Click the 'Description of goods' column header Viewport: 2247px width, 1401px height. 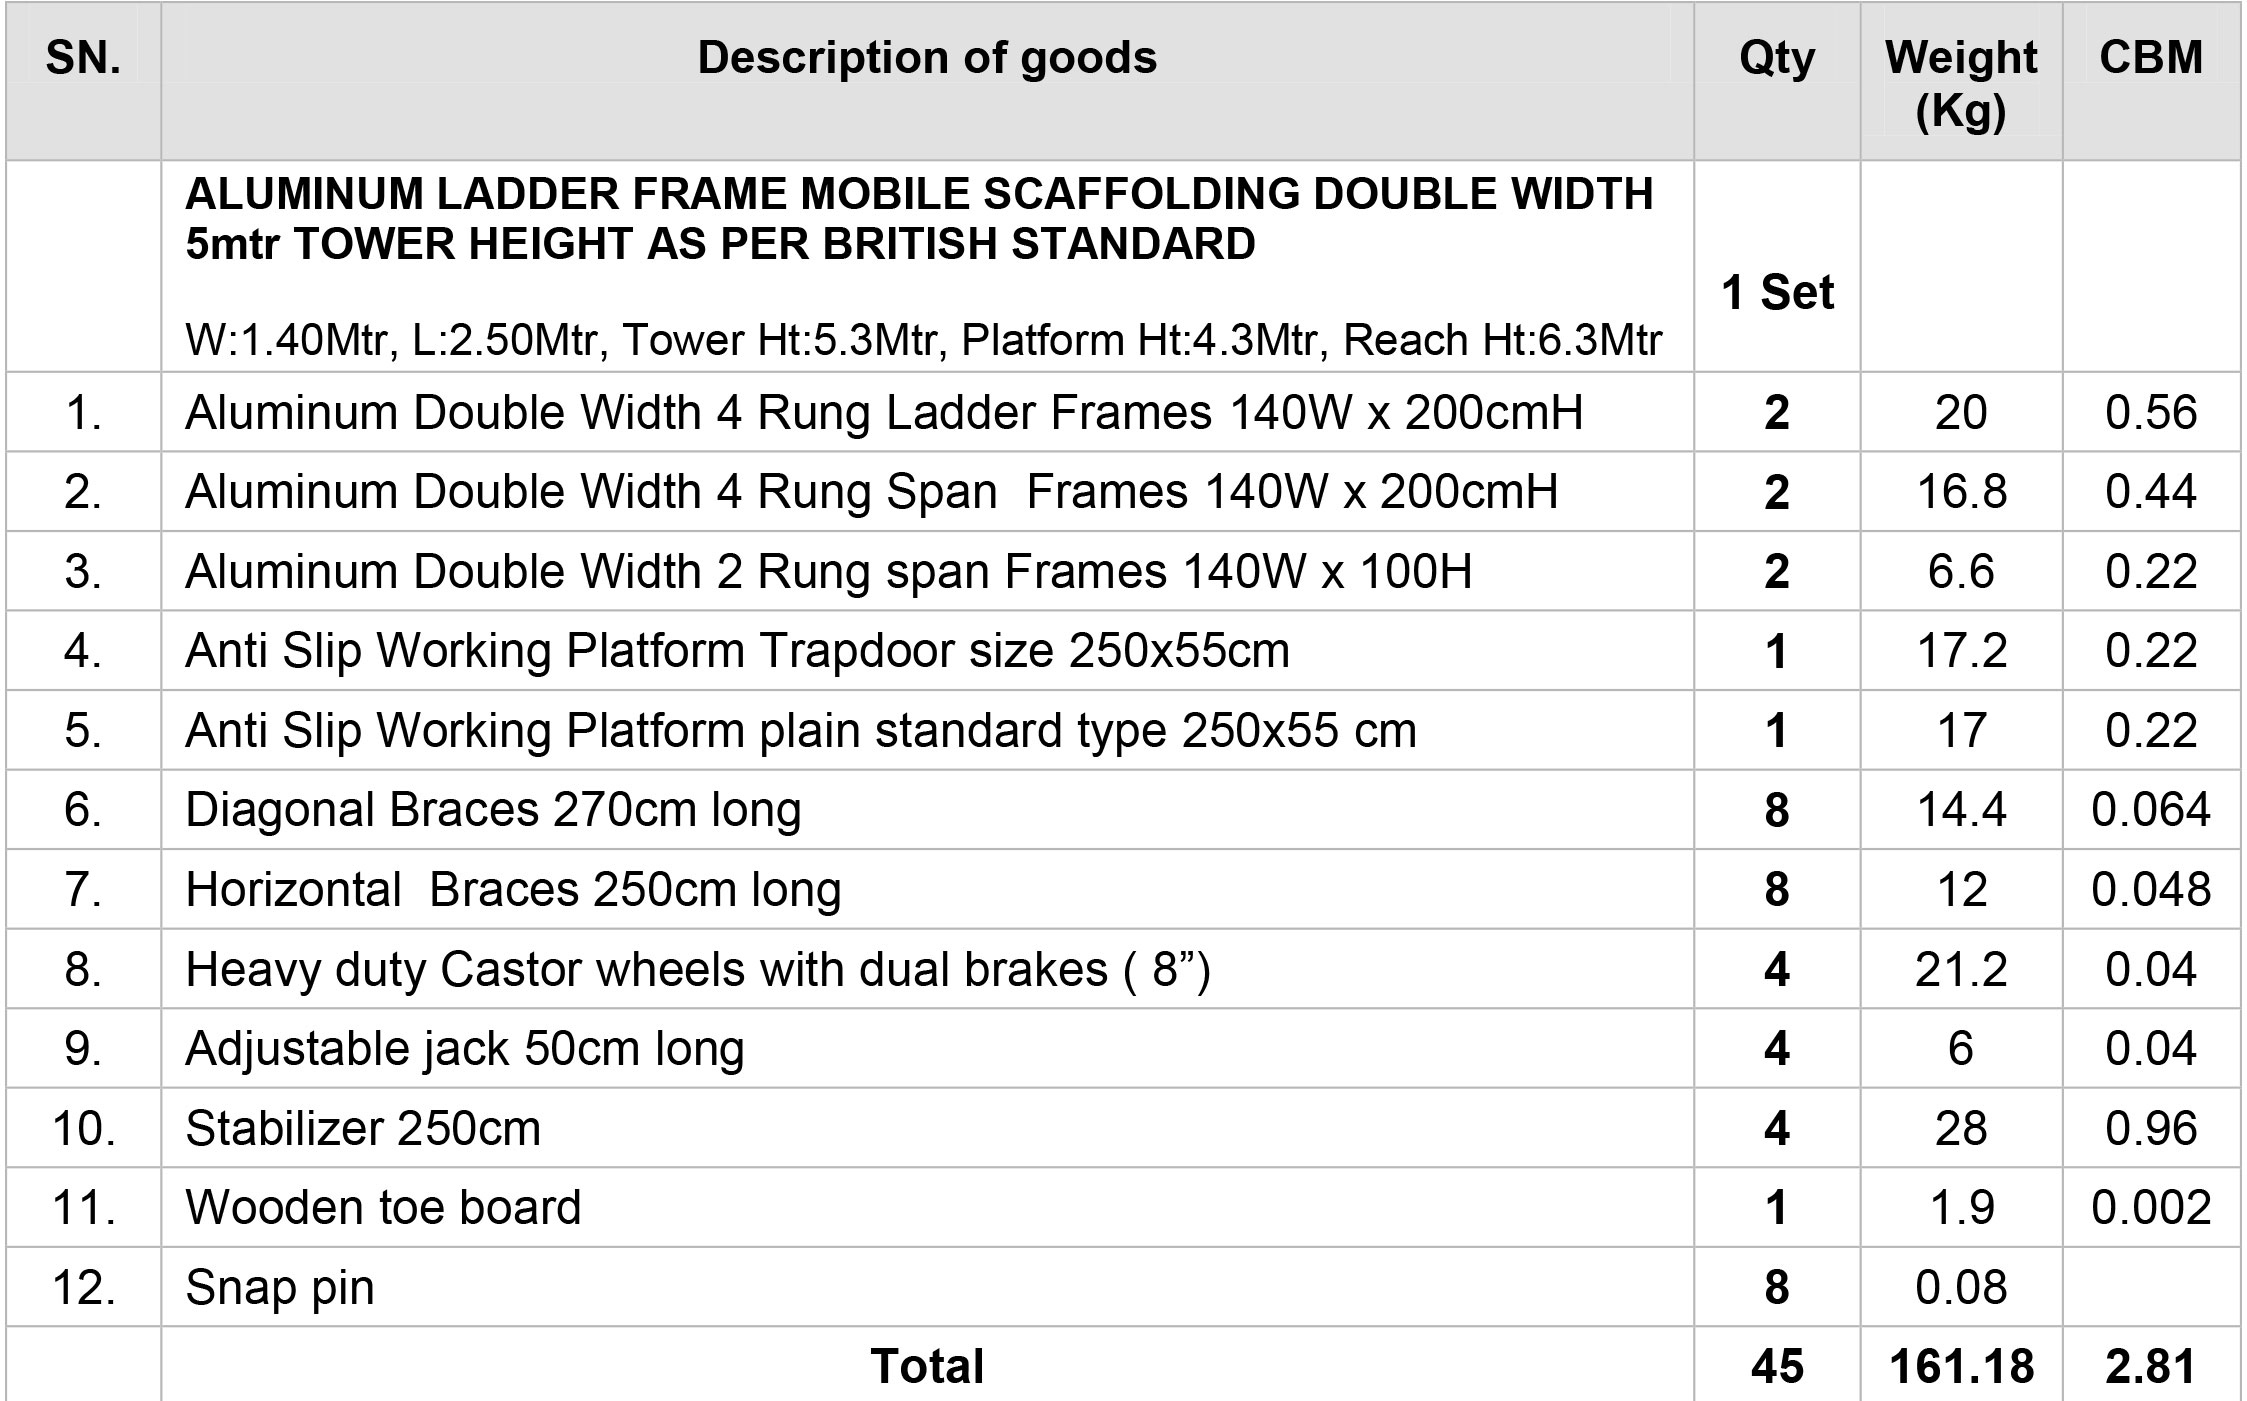(927, 58)
